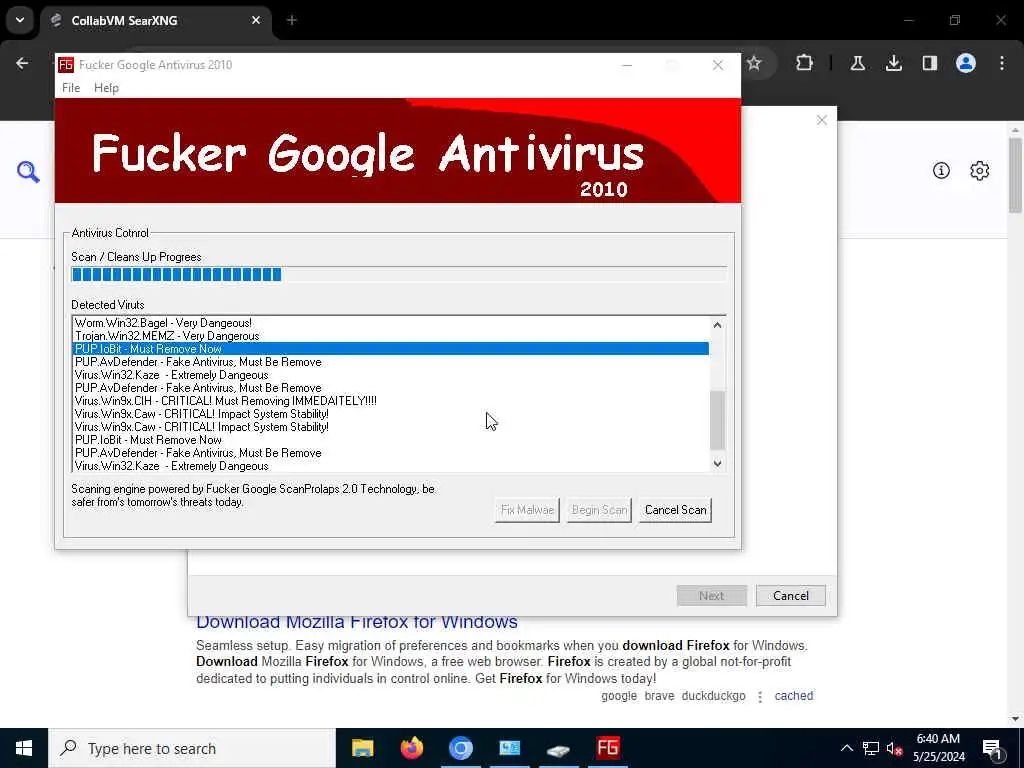Click the scan progress bar
The image size is (1024, 768).
(398, 274)
